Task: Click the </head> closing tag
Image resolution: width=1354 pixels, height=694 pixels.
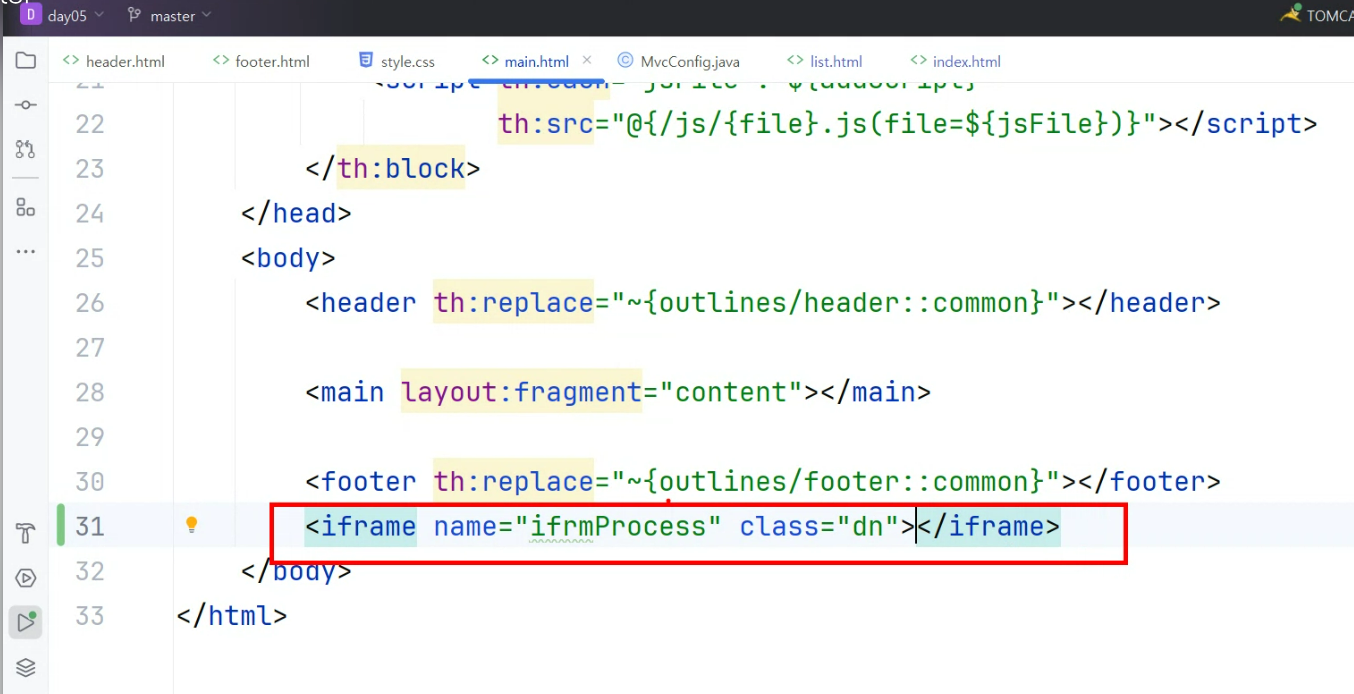Action: [296, 213]
